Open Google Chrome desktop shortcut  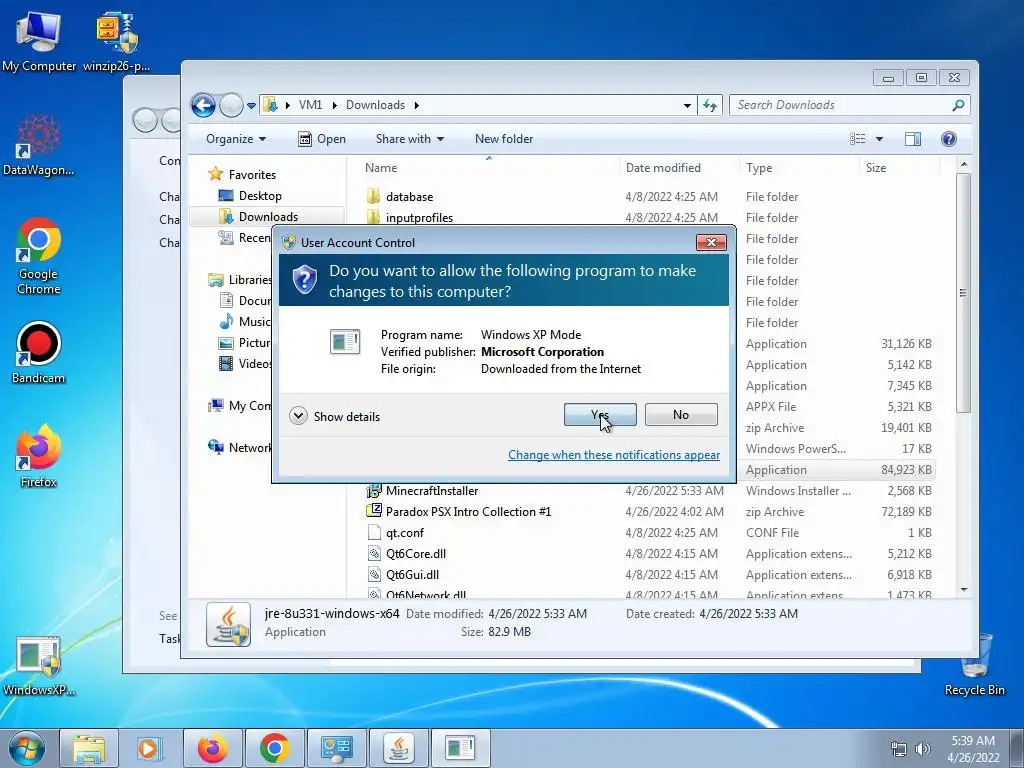tap(39, 256)
